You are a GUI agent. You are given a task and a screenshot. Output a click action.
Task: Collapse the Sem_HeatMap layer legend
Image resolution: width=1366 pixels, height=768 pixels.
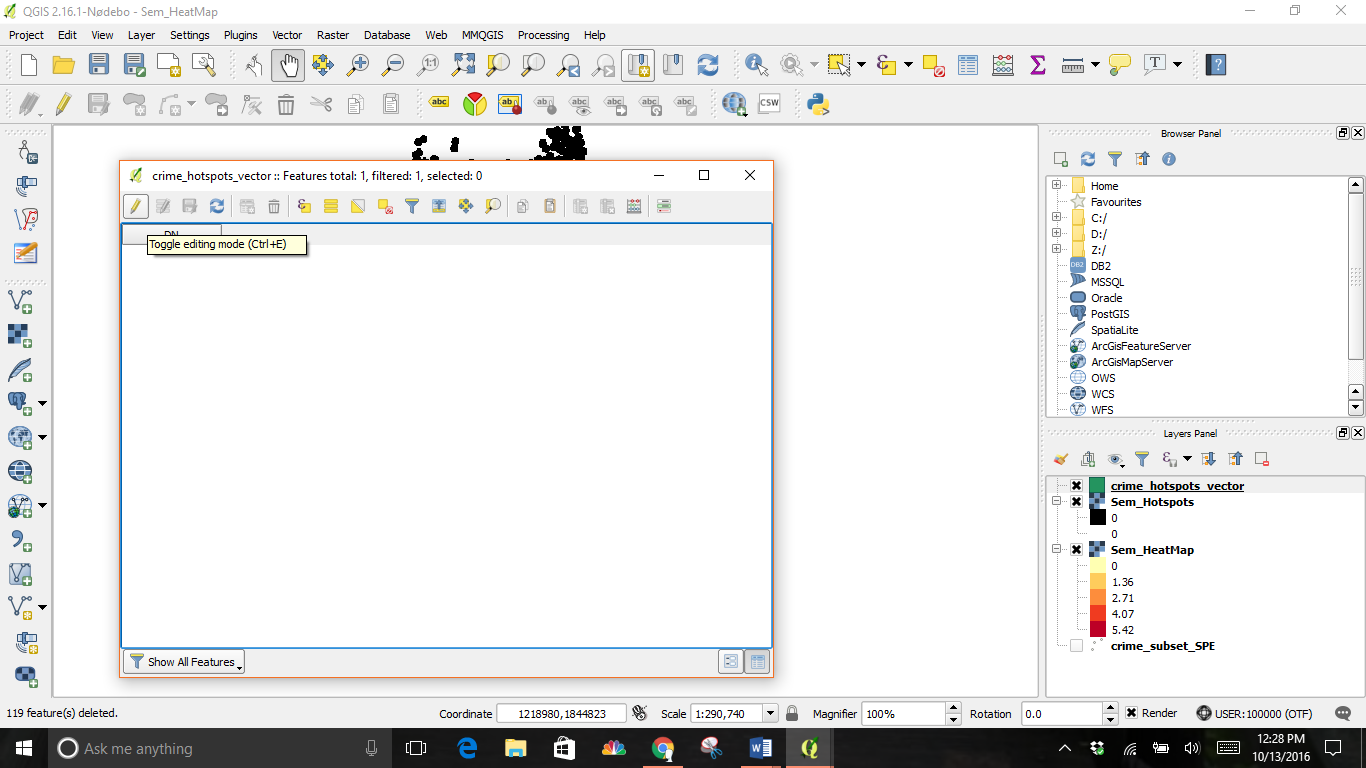point(1056,550)
